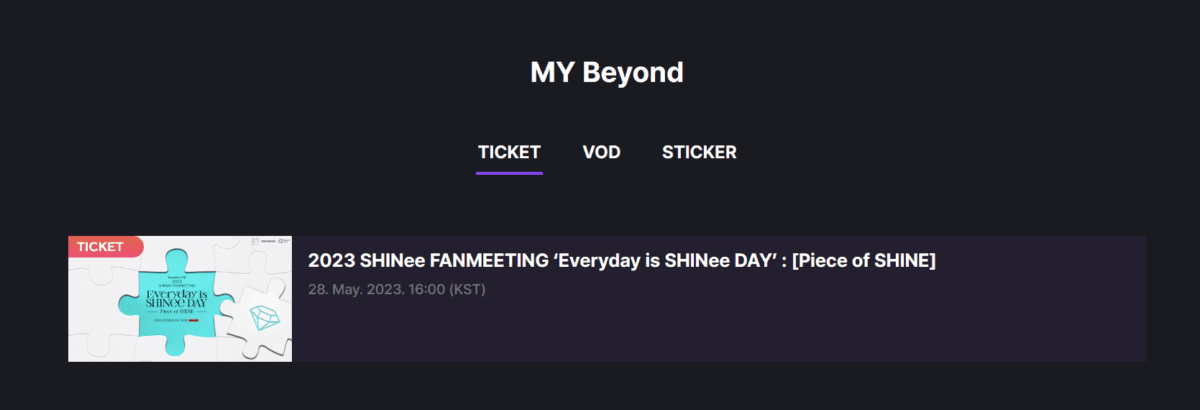Click the red TICKET badge on thumbnail
Image resolution: width=1200 pixels, height=410 pixels.
point(103,246)
